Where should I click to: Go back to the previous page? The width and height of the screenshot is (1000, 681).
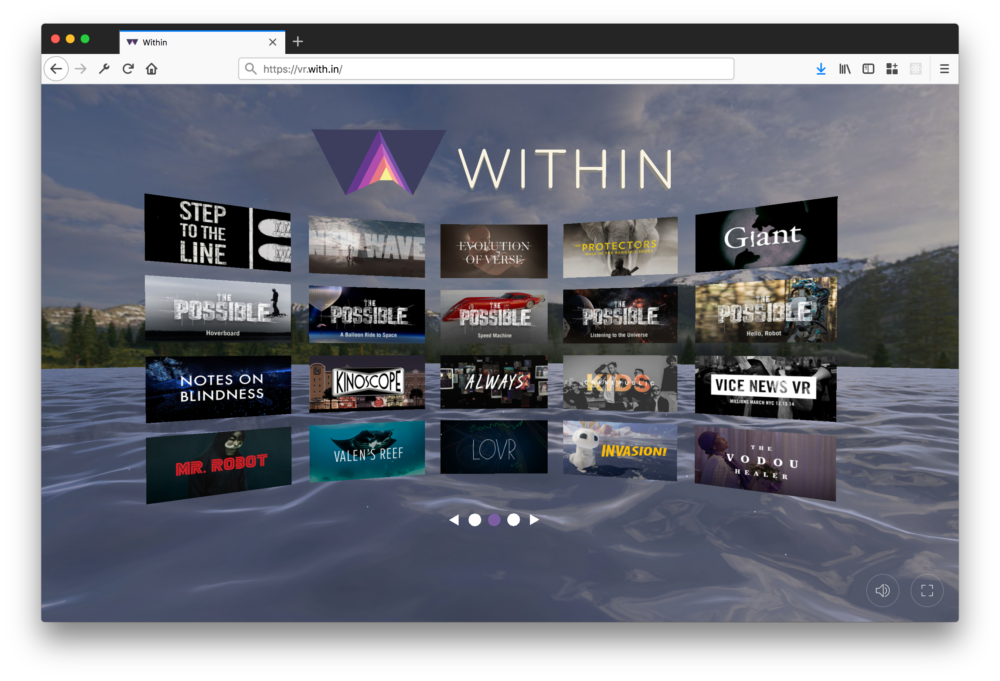[x=56, y=69]
